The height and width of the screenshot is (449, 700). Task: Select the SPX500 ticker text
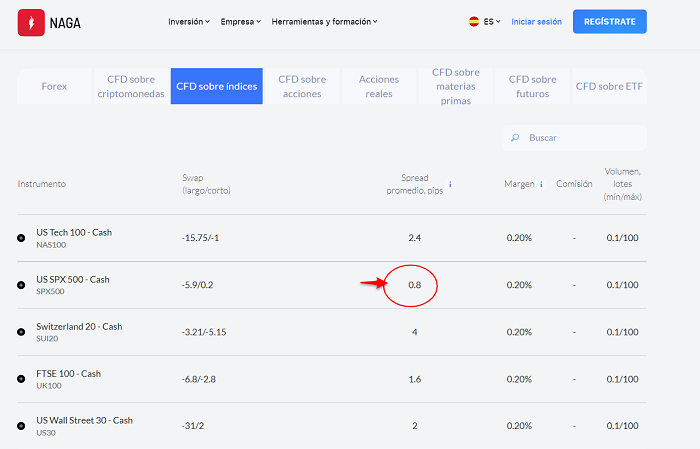tap(50, 291)
